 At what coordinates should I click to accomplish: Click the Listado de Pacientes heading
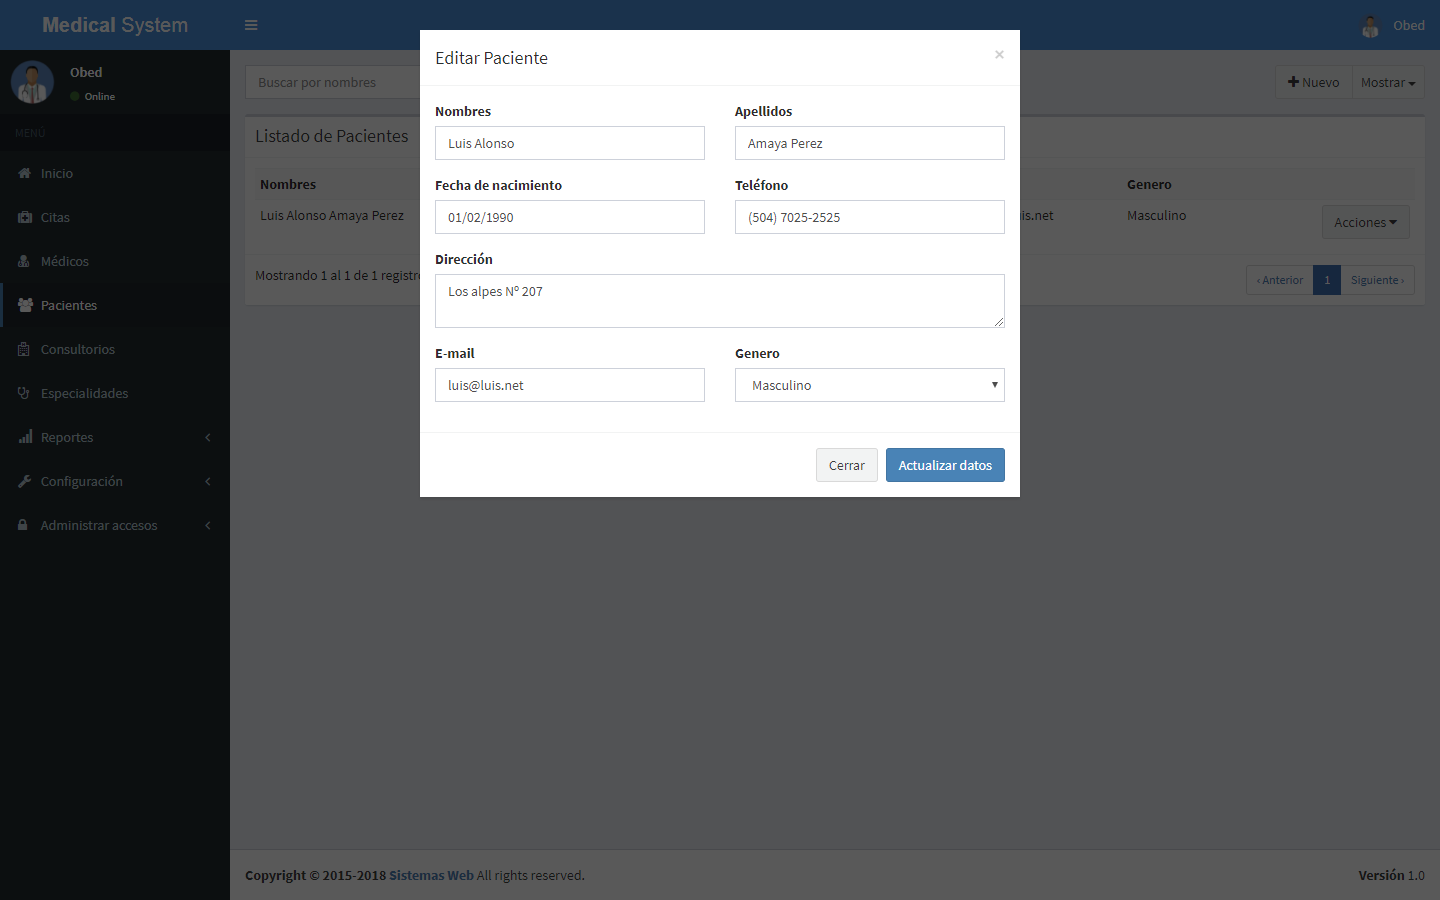pyautogui.click(x=332, y=136)
